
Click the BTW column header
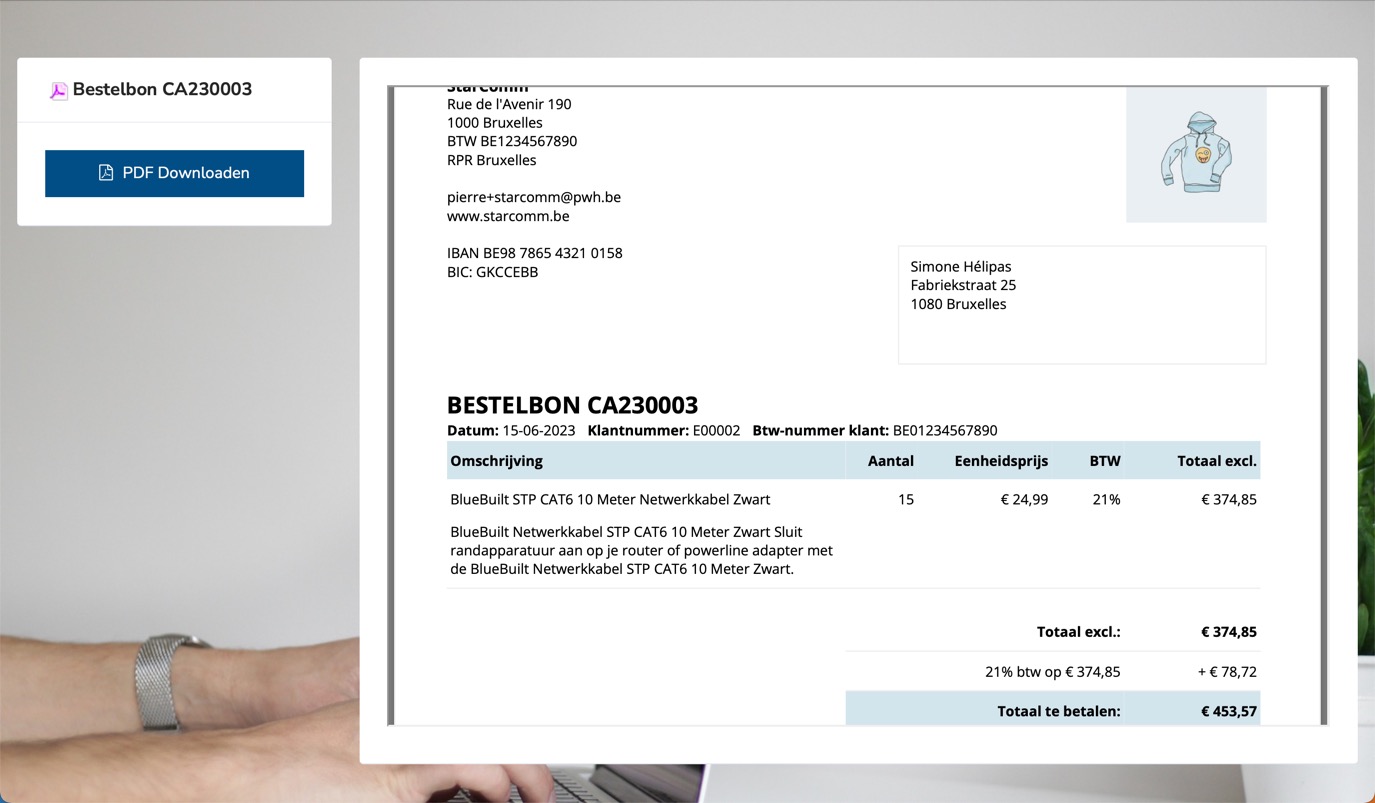pos(1105,461)
